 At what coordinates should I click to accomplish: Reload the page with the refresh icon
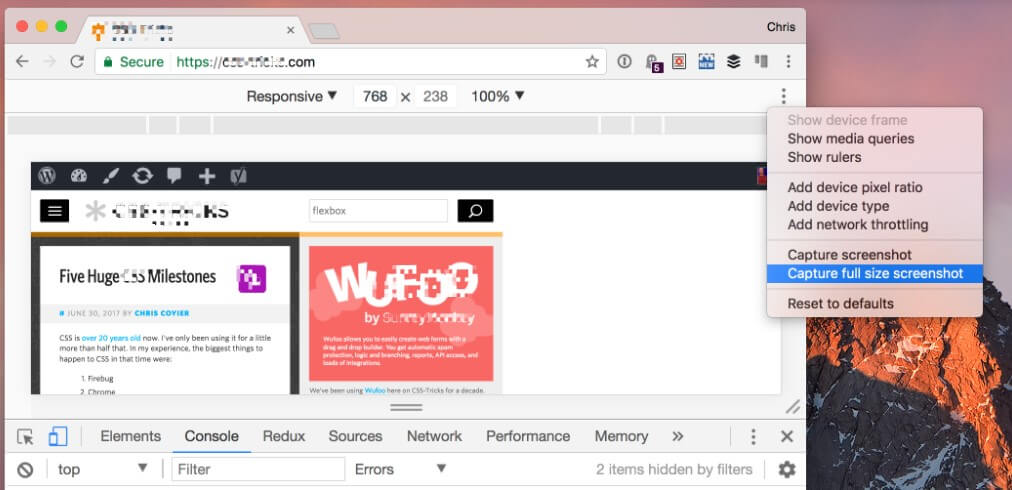click(x=77, y=61)
